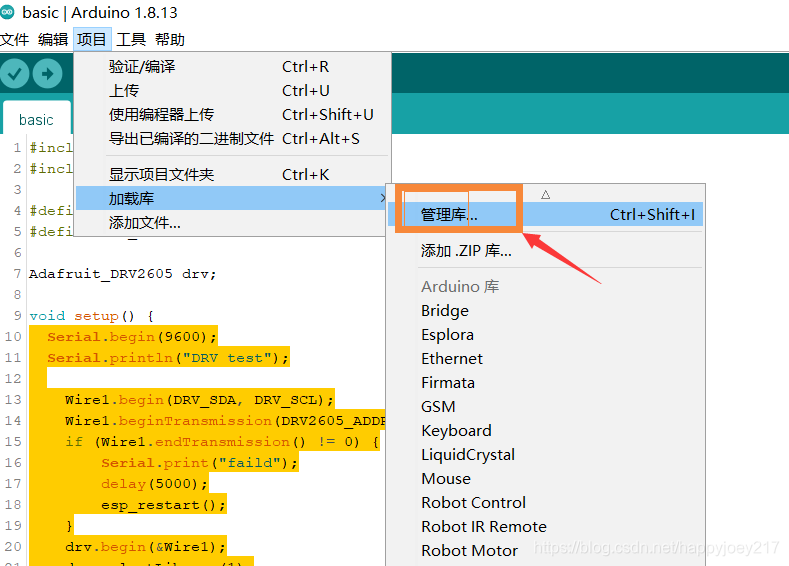Select the LiquidCrystal library
The height and width of the screenshot is (566, 789).
pyautogui.click(x=546, y=455)
